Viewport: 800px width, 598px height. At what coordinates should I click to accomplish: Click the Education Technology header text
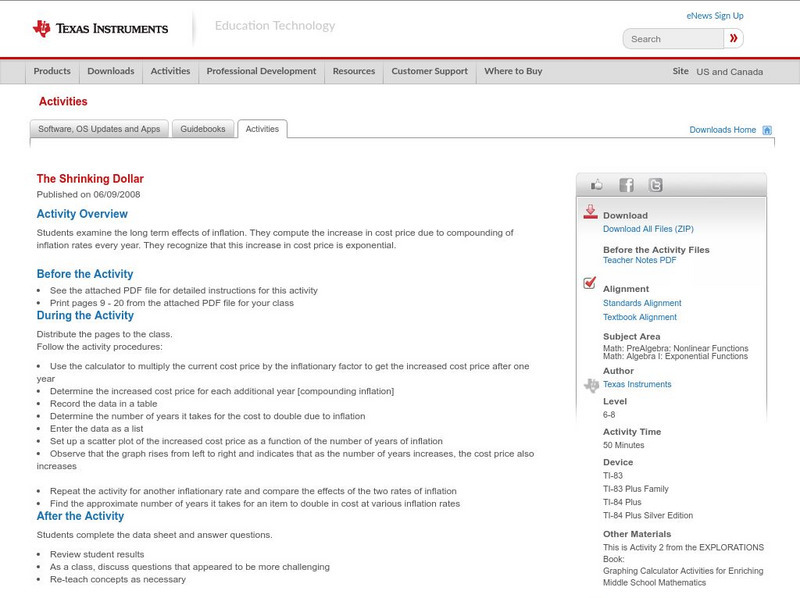275,26
